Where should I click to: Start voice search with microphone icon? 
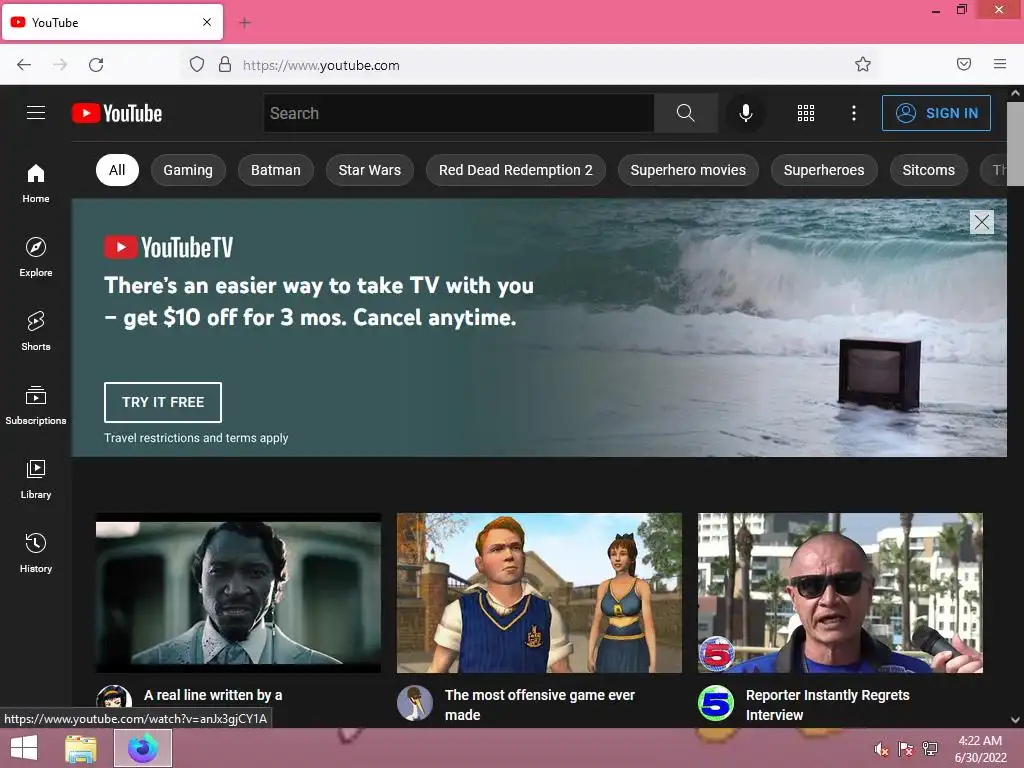coord(745,113)
